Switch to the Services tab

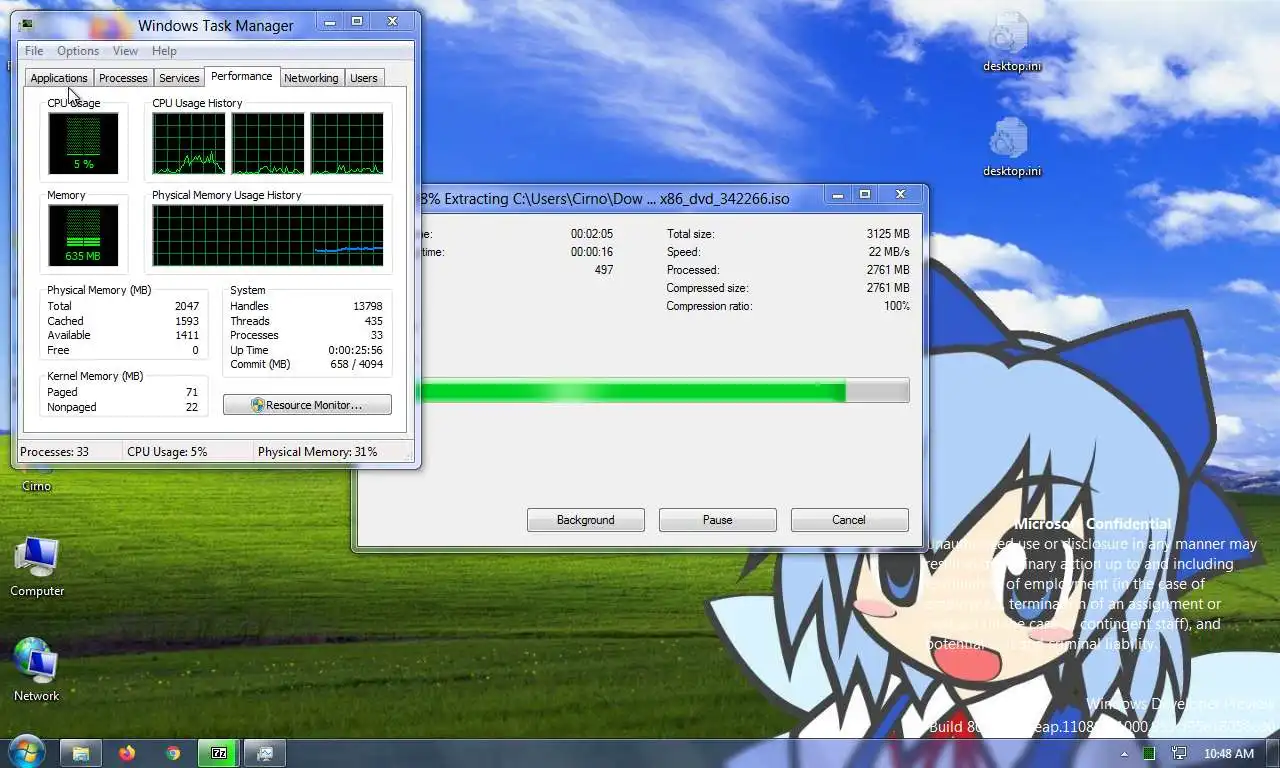(x=179, y=78)
